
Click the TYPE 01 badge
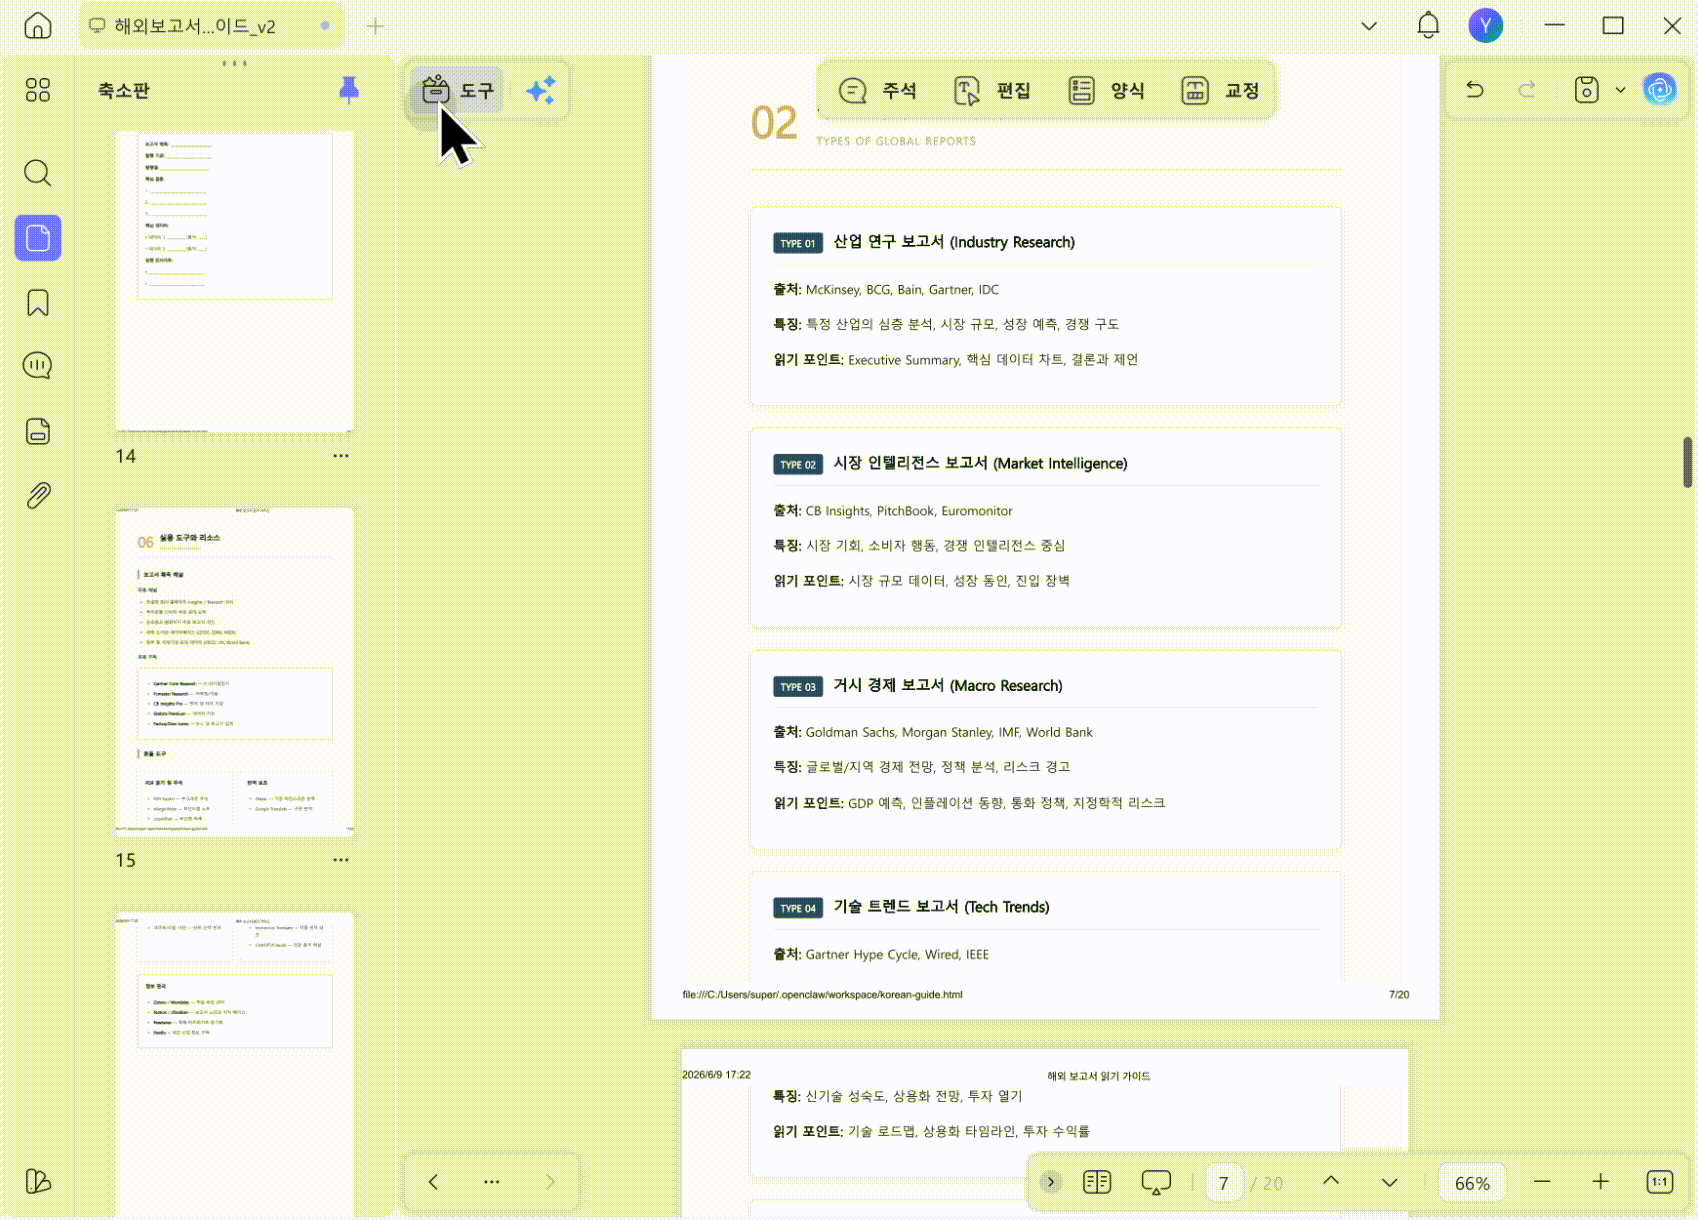[797, 243]
